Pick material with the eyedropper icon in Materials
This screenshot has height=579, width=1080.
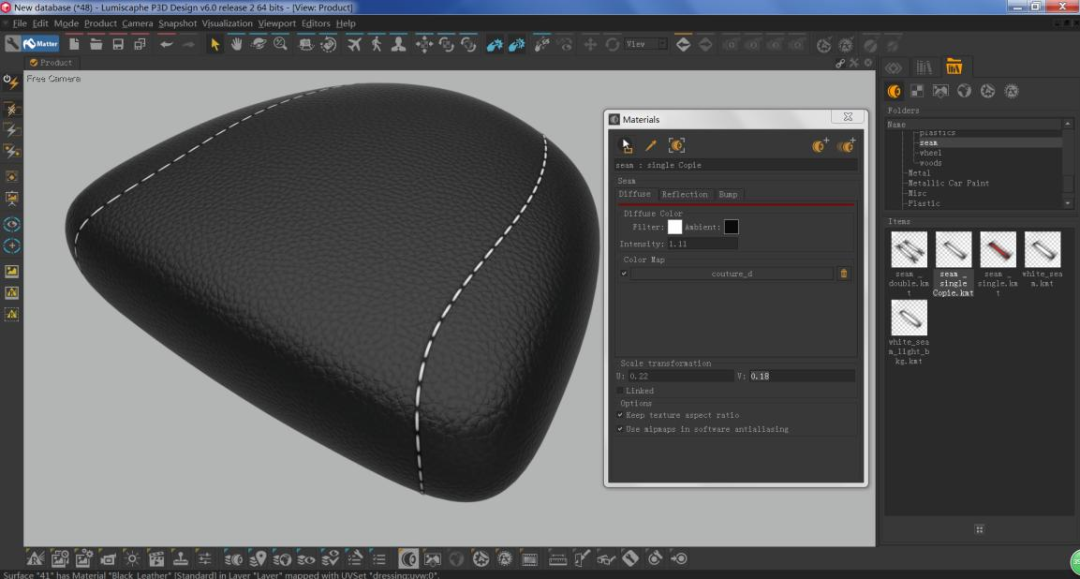pos(651,146)
